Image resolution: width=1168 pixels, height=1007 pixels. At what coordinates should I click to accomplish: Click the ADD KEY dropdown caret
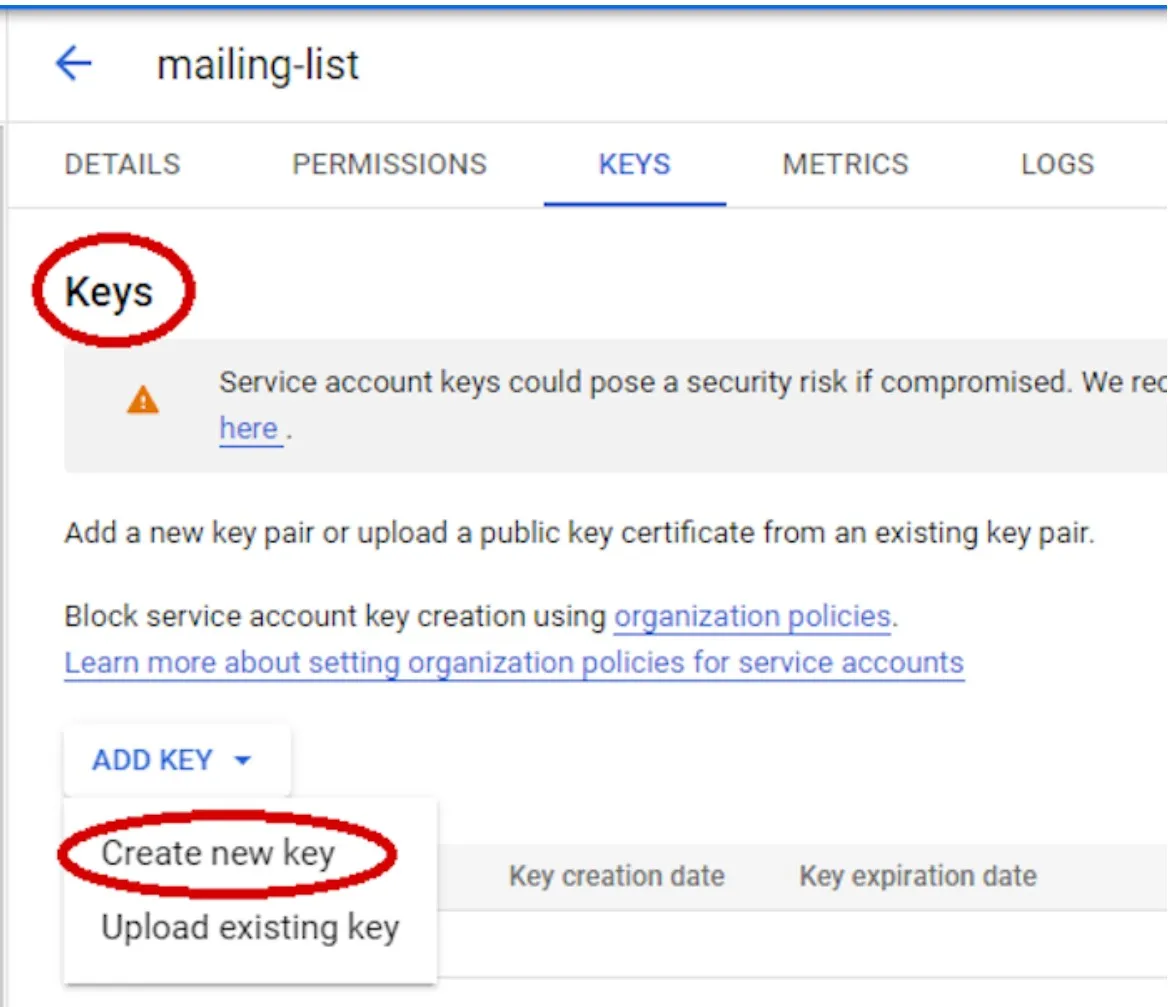click(x=242, y=760)
